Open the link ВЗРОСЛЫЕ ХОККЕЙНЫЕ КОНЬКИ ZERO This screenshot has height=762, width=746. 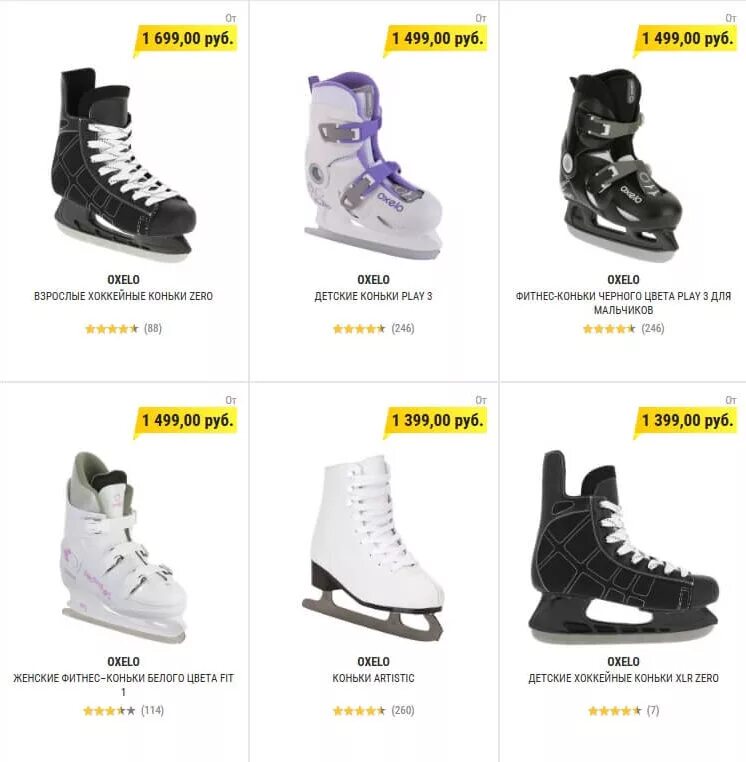click(x=123, y=296)
